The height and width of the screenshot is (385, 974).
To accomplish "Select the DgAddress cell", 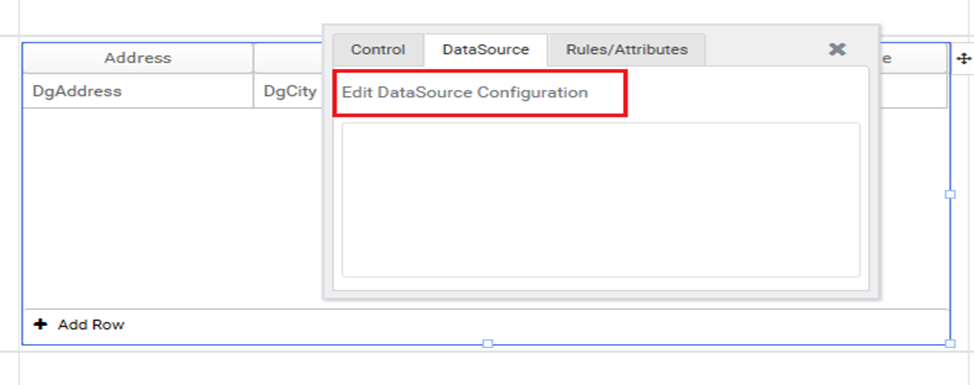I will pos(138,91).
